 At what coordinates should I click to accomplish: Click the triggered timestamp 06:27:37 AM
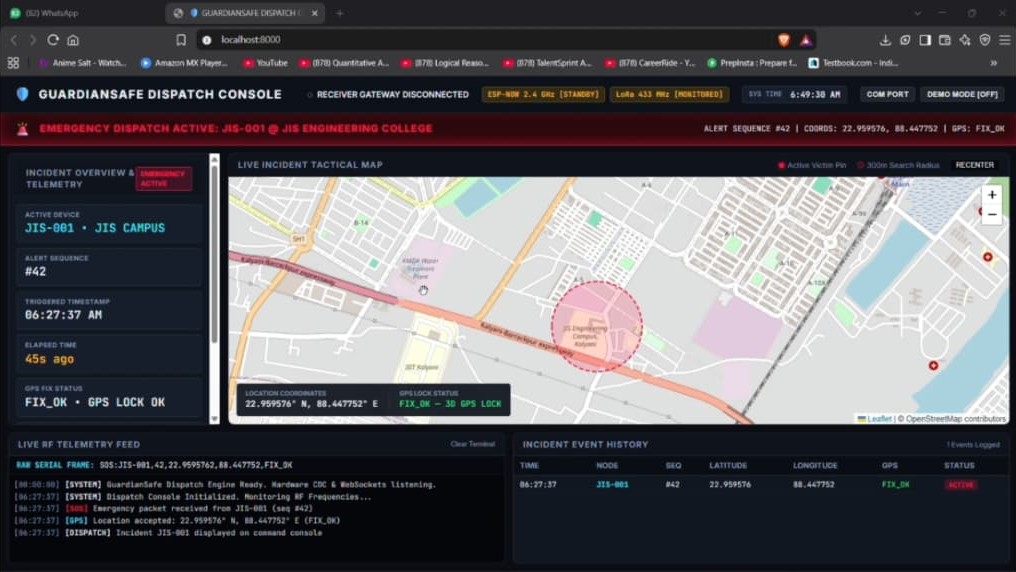pyautogui.click(x=63, y=315)
